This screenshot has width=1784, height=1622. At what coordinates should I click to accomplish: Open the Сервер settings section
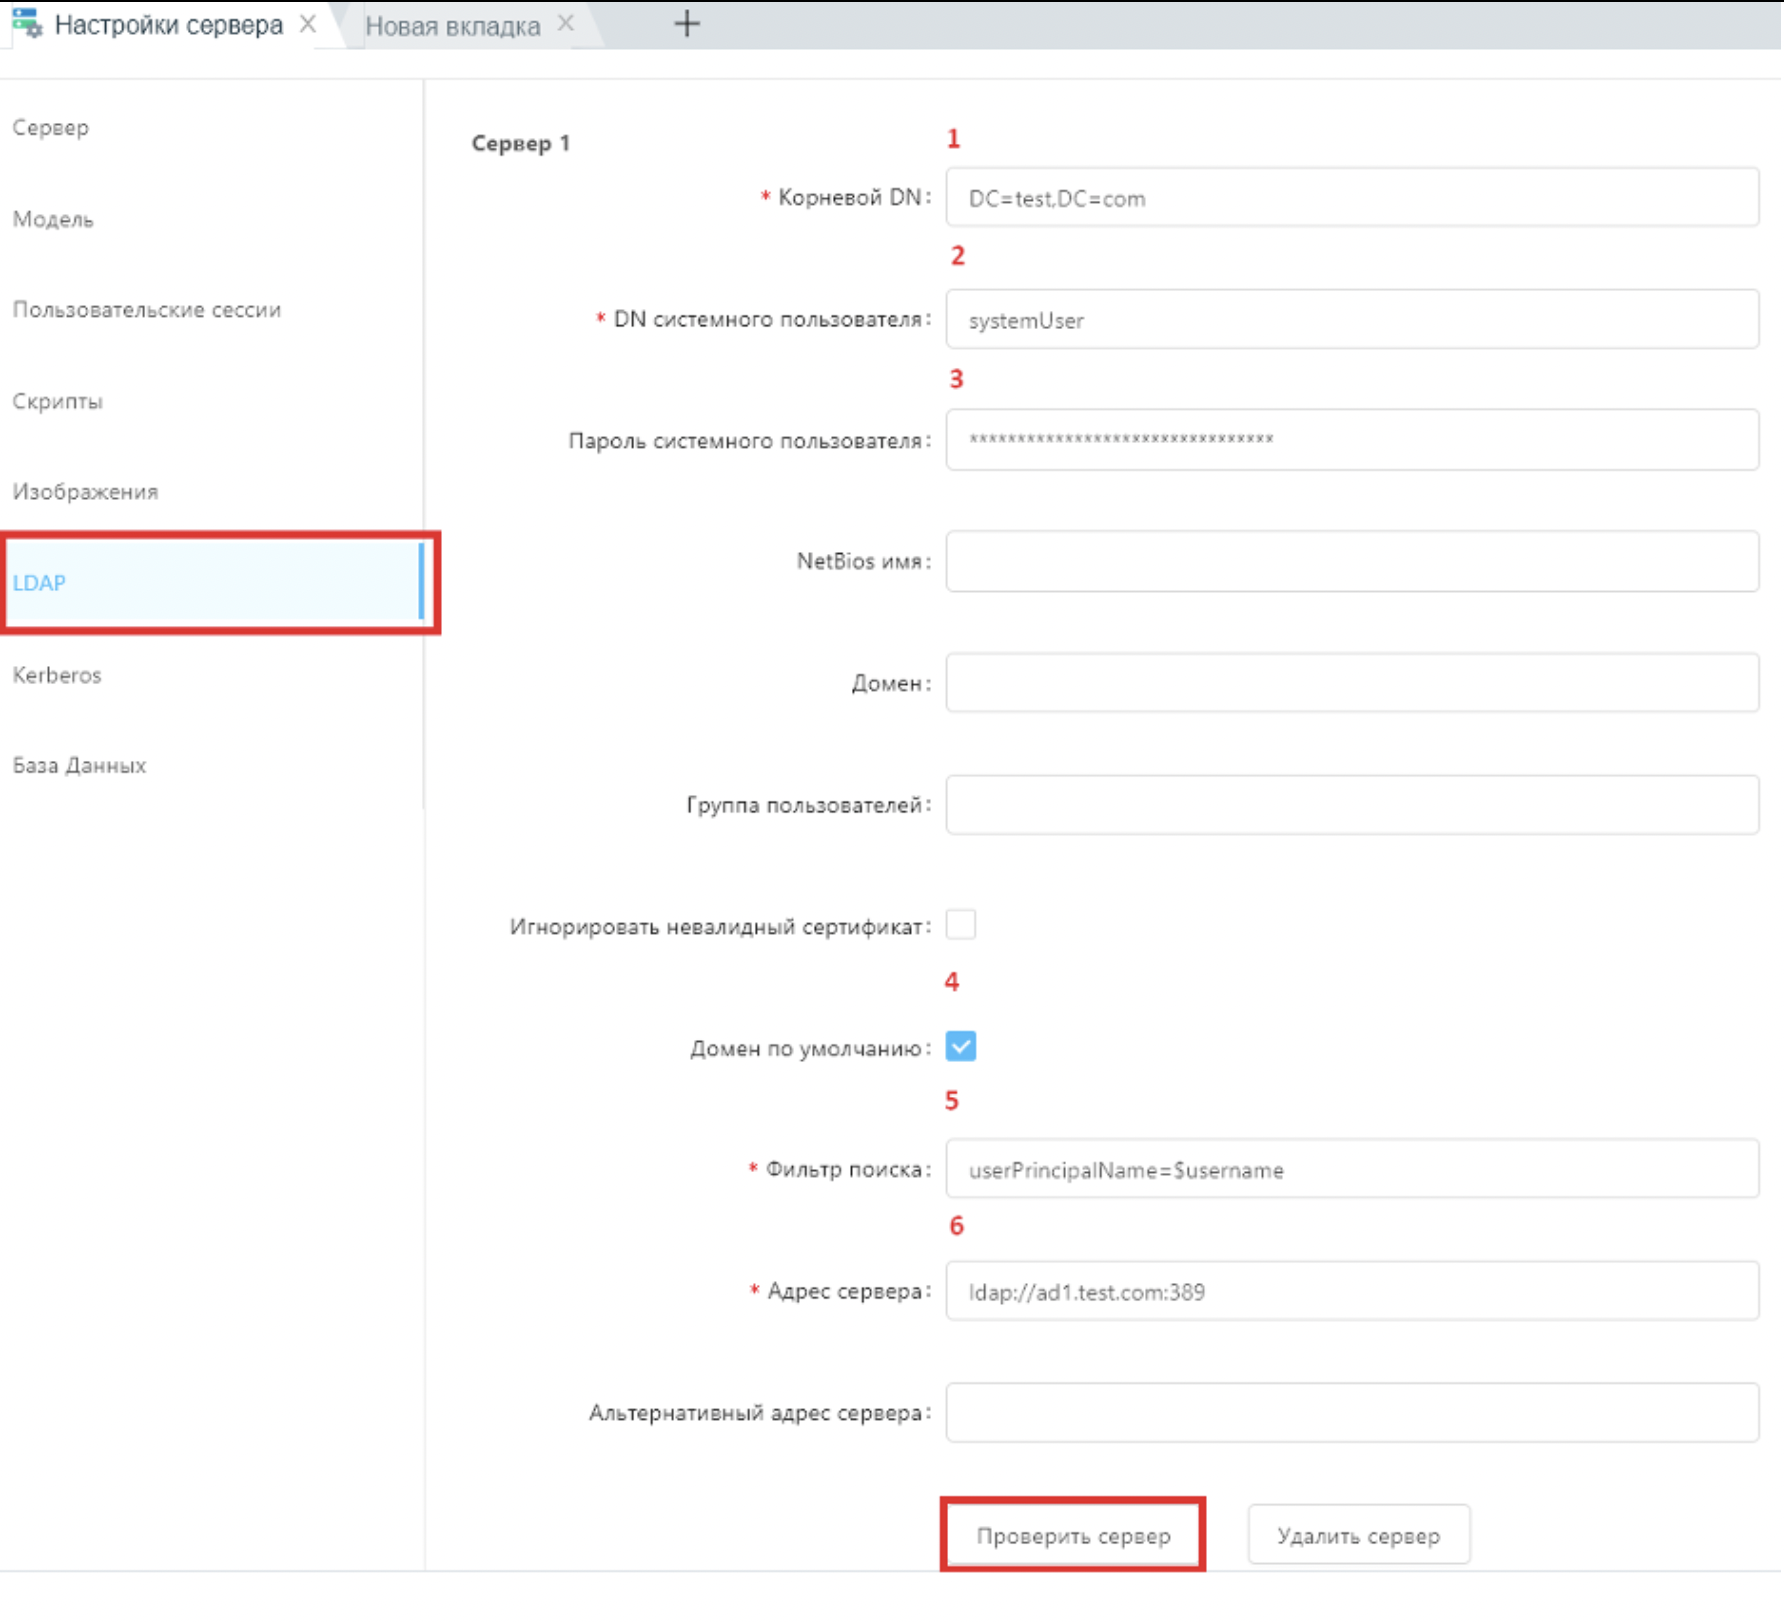[51, 128]
